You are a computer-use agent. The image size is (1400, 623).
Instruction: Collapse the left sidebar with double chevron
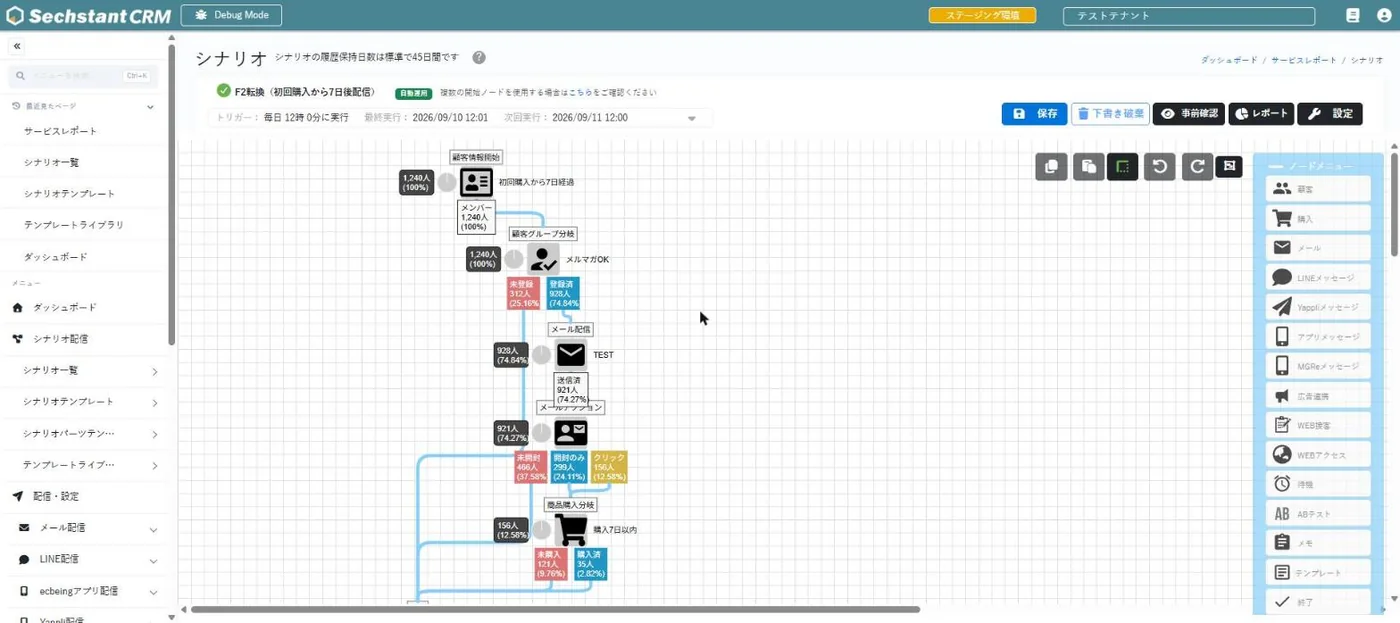[17, 46]
